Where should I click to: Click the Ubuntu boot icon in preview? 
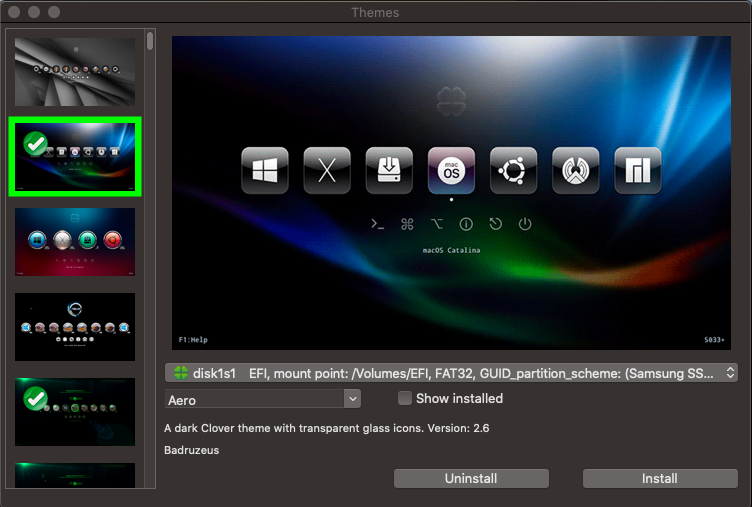click(x=514, y=170)
